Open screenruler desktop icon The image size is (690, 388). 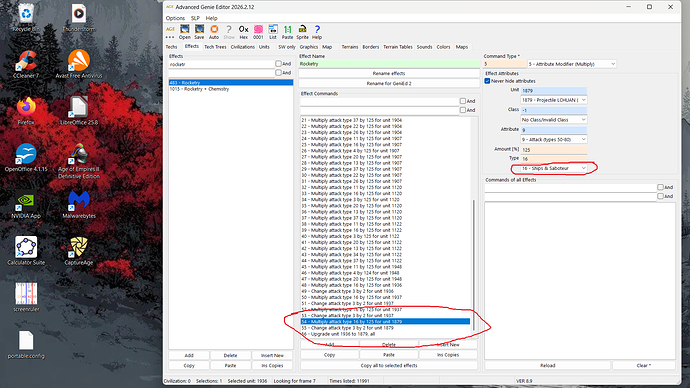coord(26,298)
